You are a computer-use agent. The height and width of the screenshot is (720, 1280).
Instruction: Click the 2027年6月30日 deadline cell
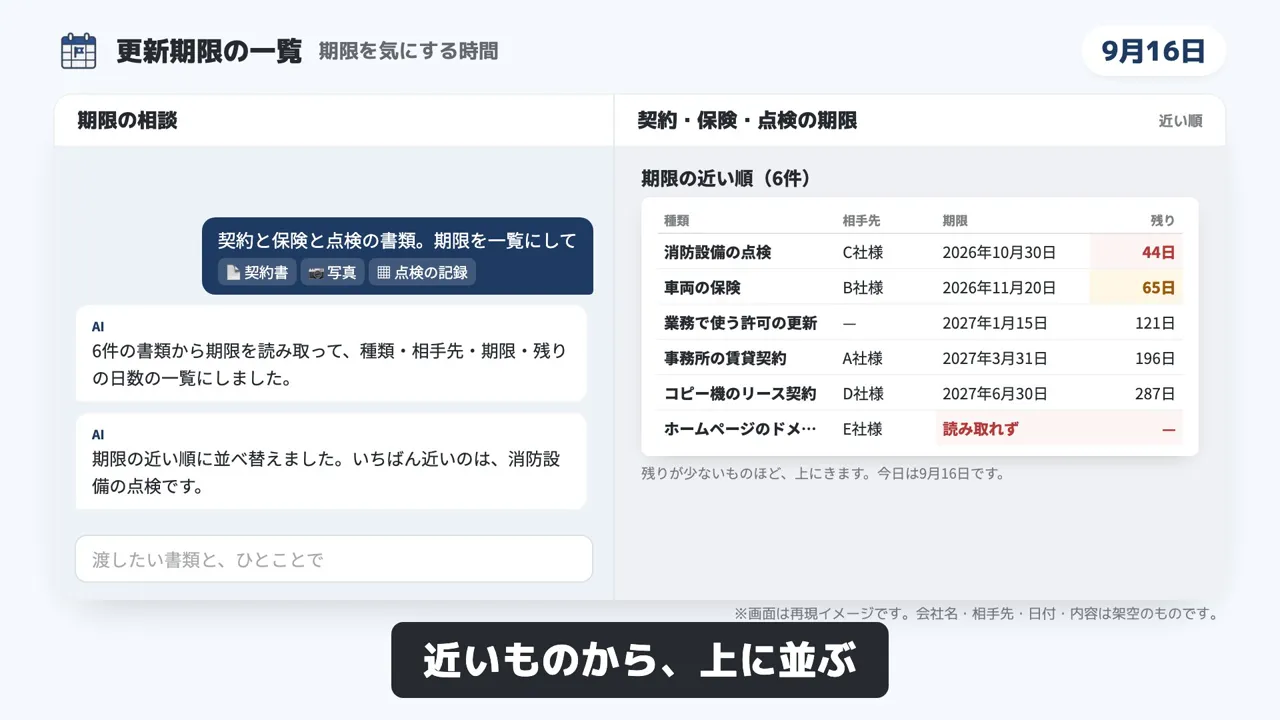[x=1013, y=393]
